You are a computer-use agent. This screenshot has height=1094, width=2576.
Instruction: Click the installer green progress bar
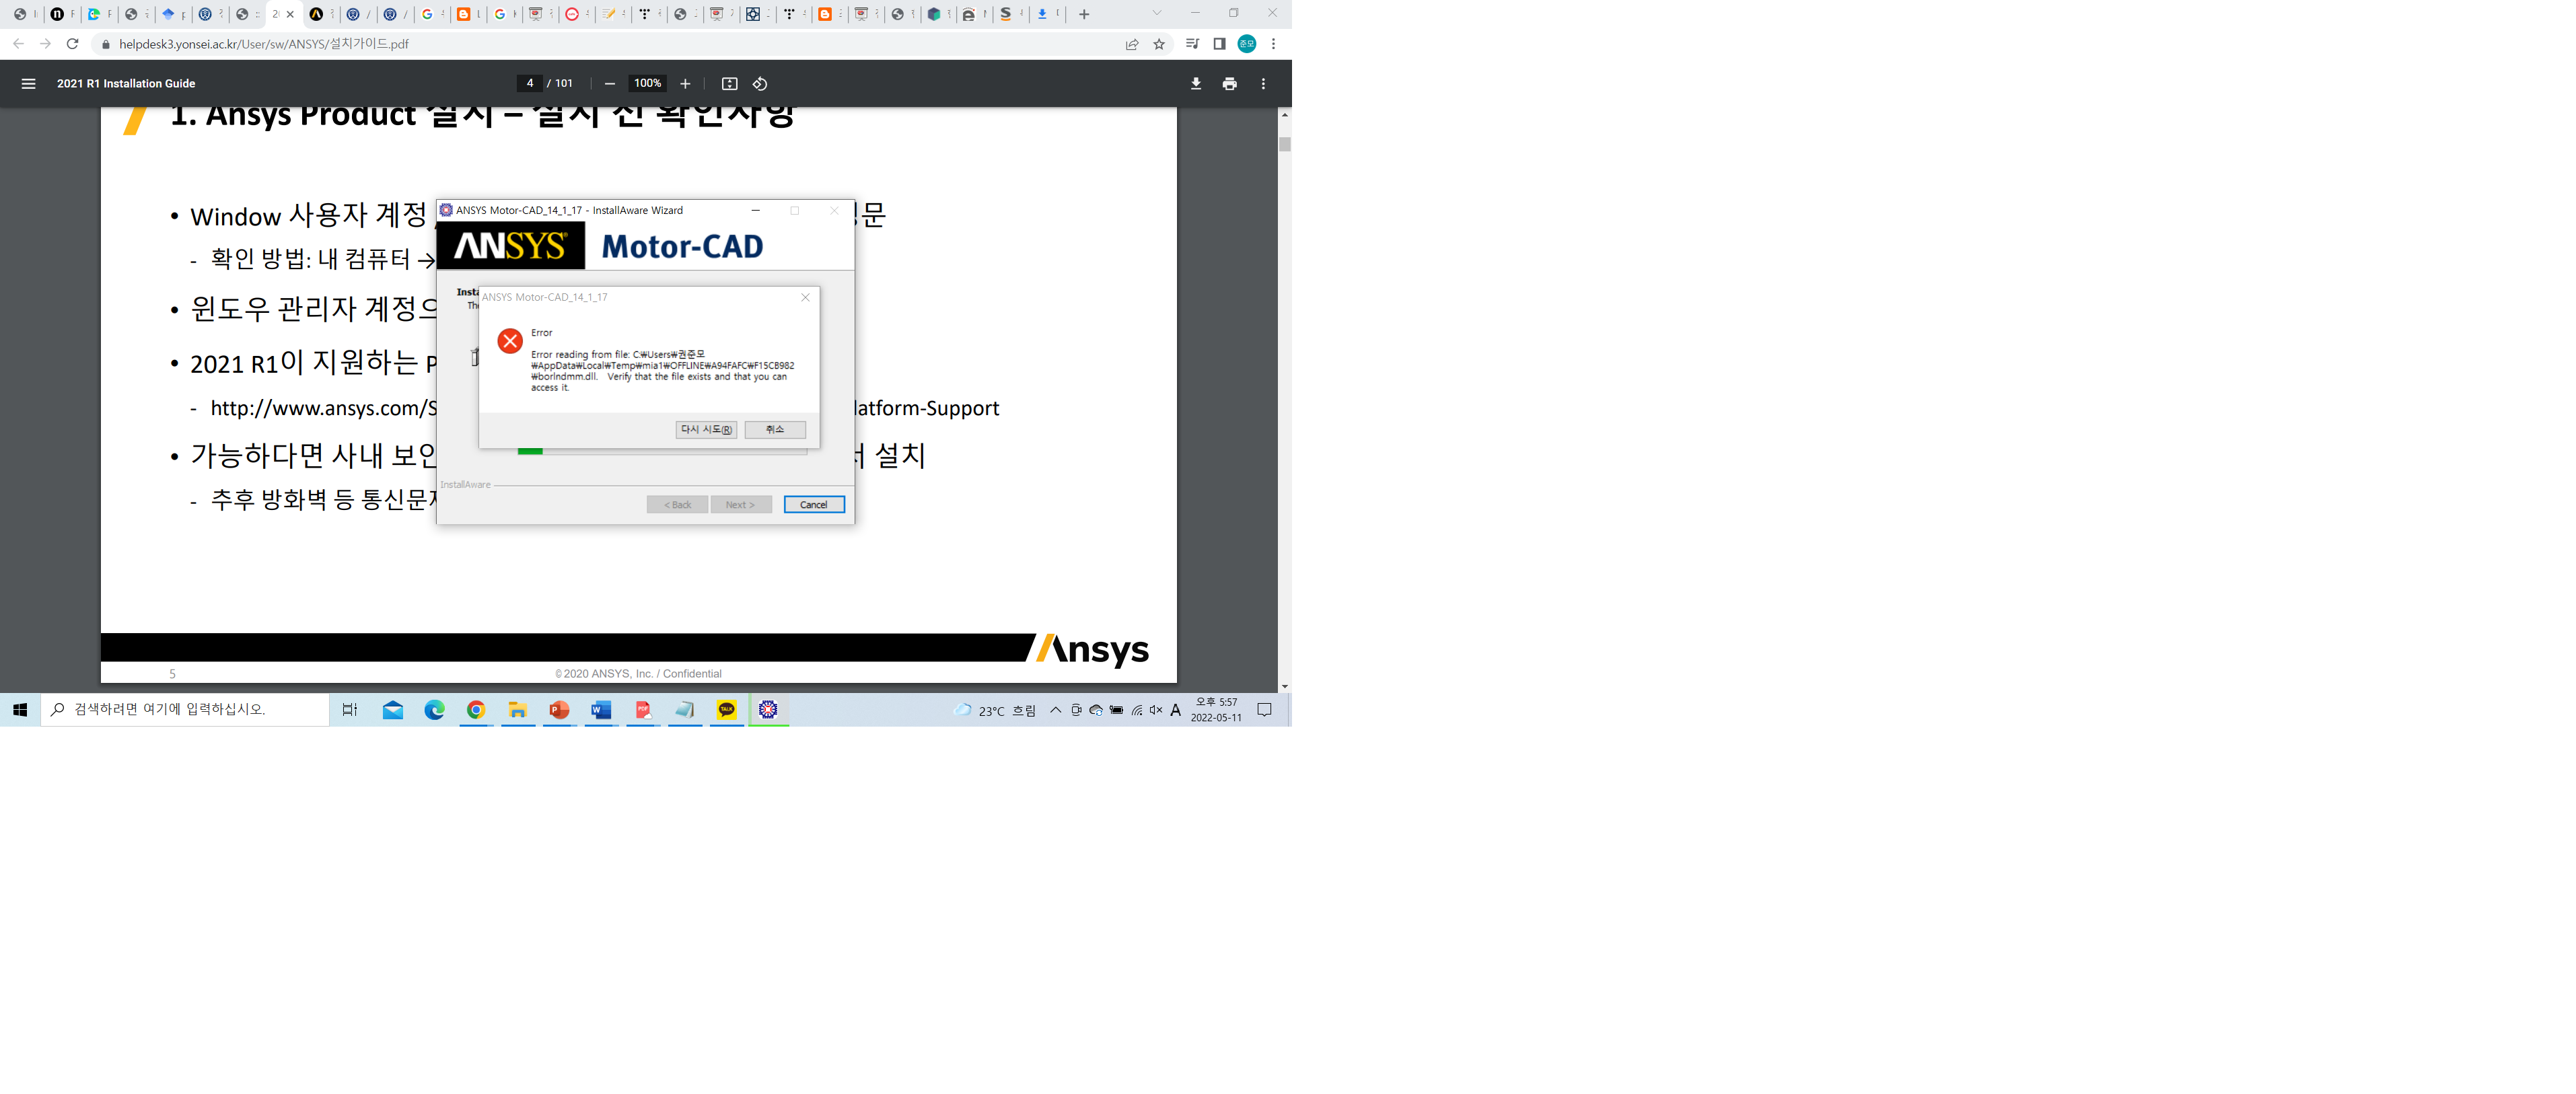530,451
